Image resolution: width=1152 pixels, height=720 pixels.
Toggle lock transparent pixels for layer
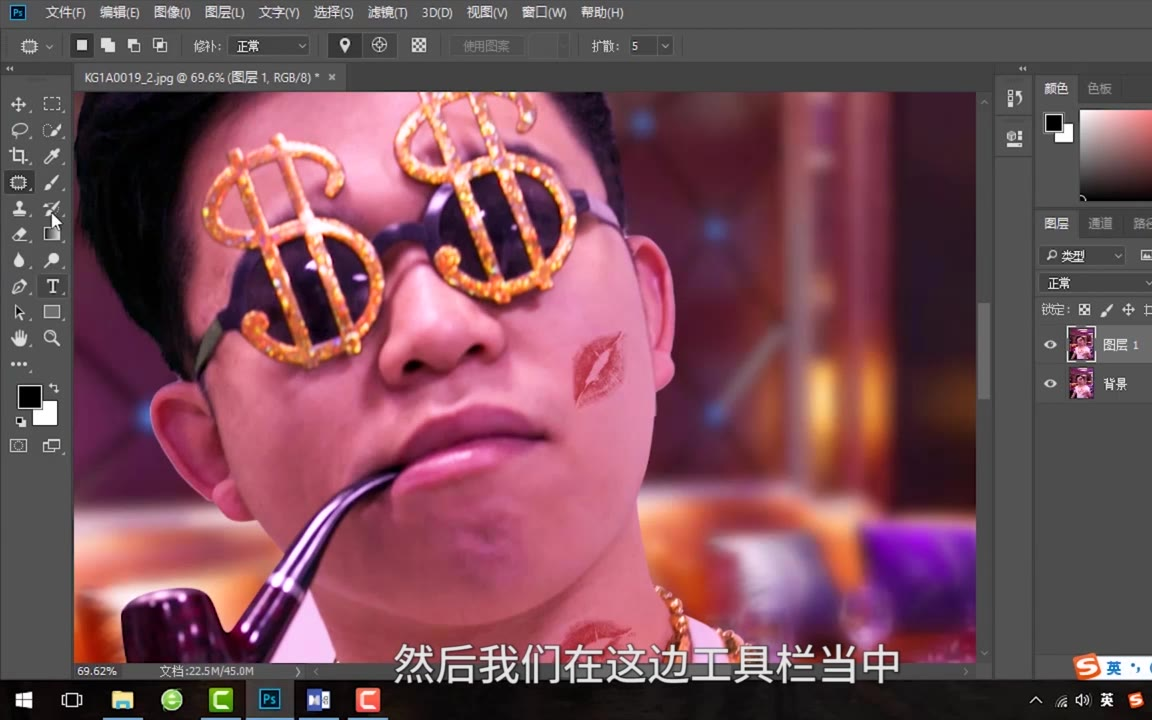1084,310
